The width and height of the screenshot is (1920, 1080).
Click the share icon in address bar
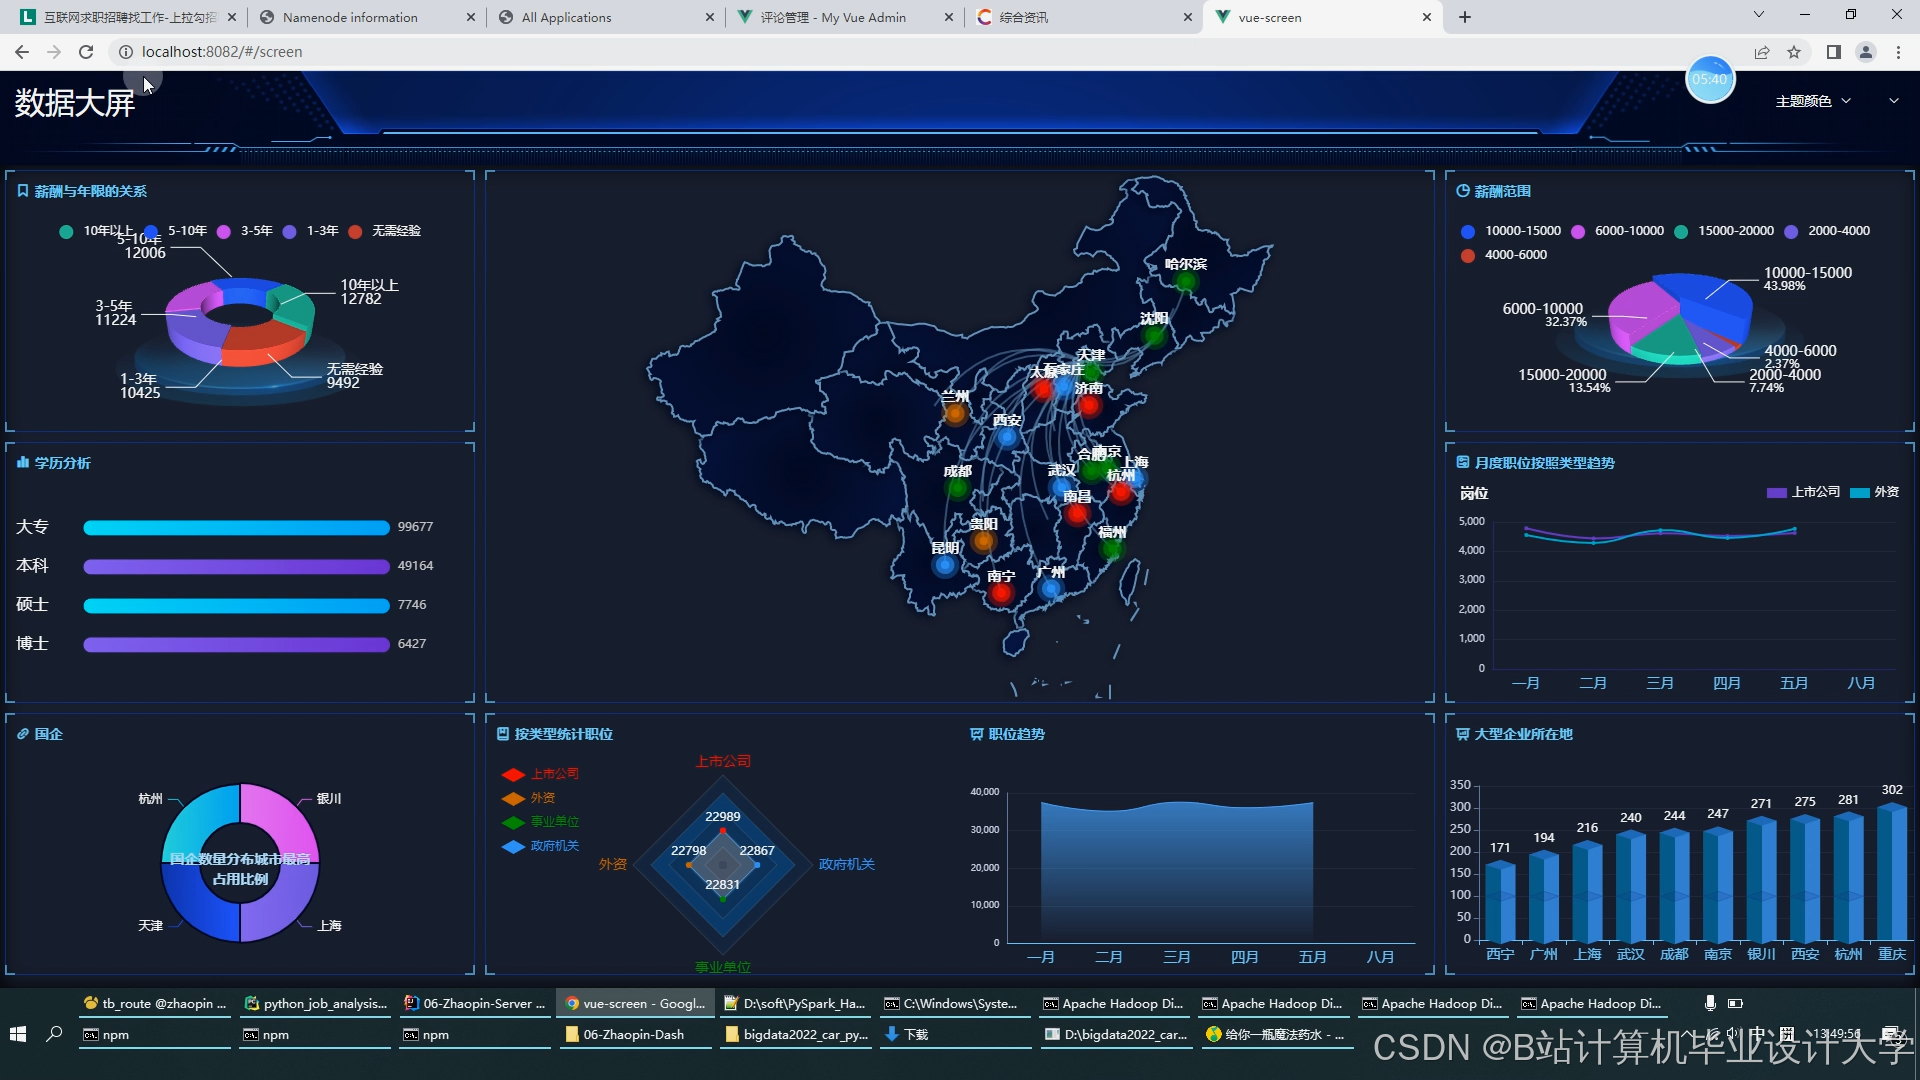click(x=1762, y=52)
